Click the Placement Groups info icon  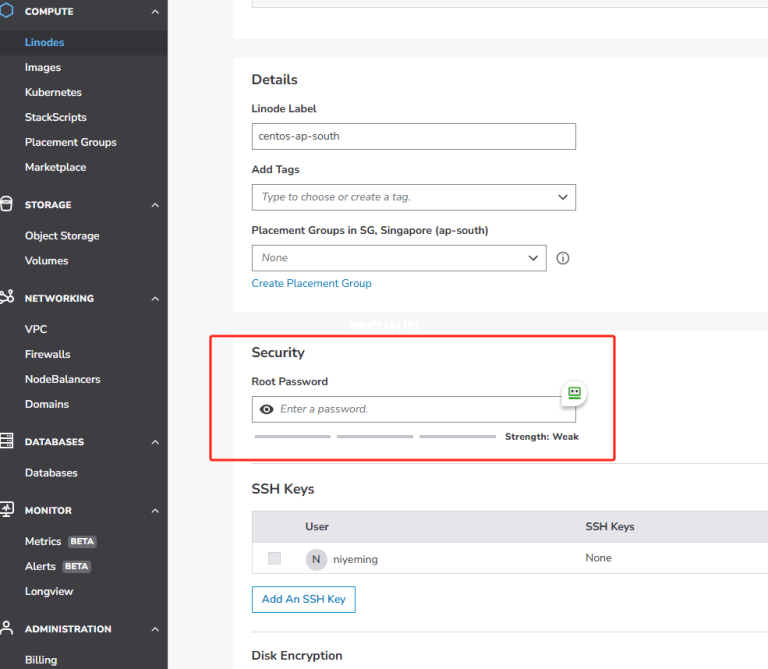(x=563, y=258)
